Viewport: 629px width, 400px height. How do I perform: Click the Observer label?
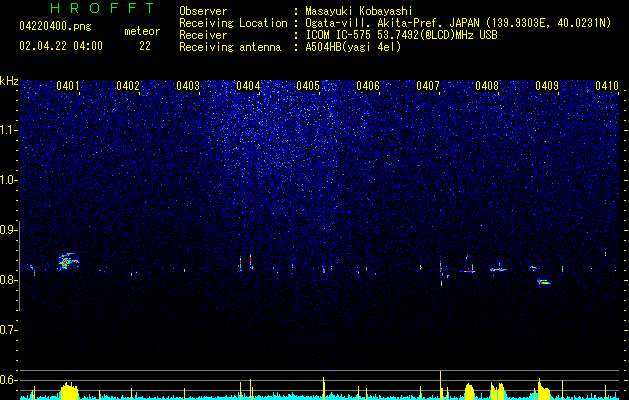click(x=203, y=11)
